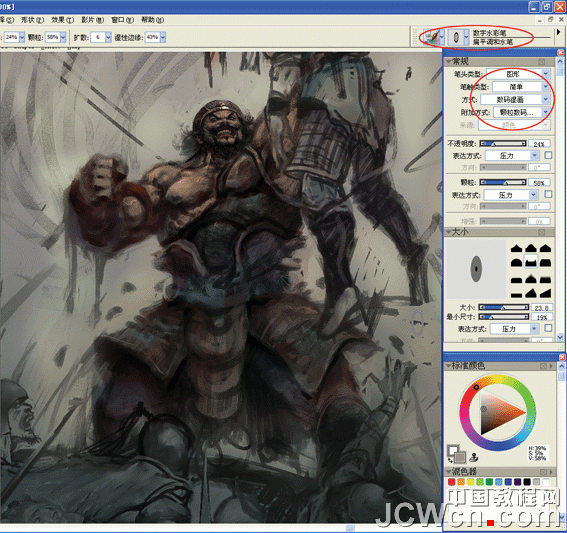
Task: Swap main and additional colors icon
Action: 450,461
